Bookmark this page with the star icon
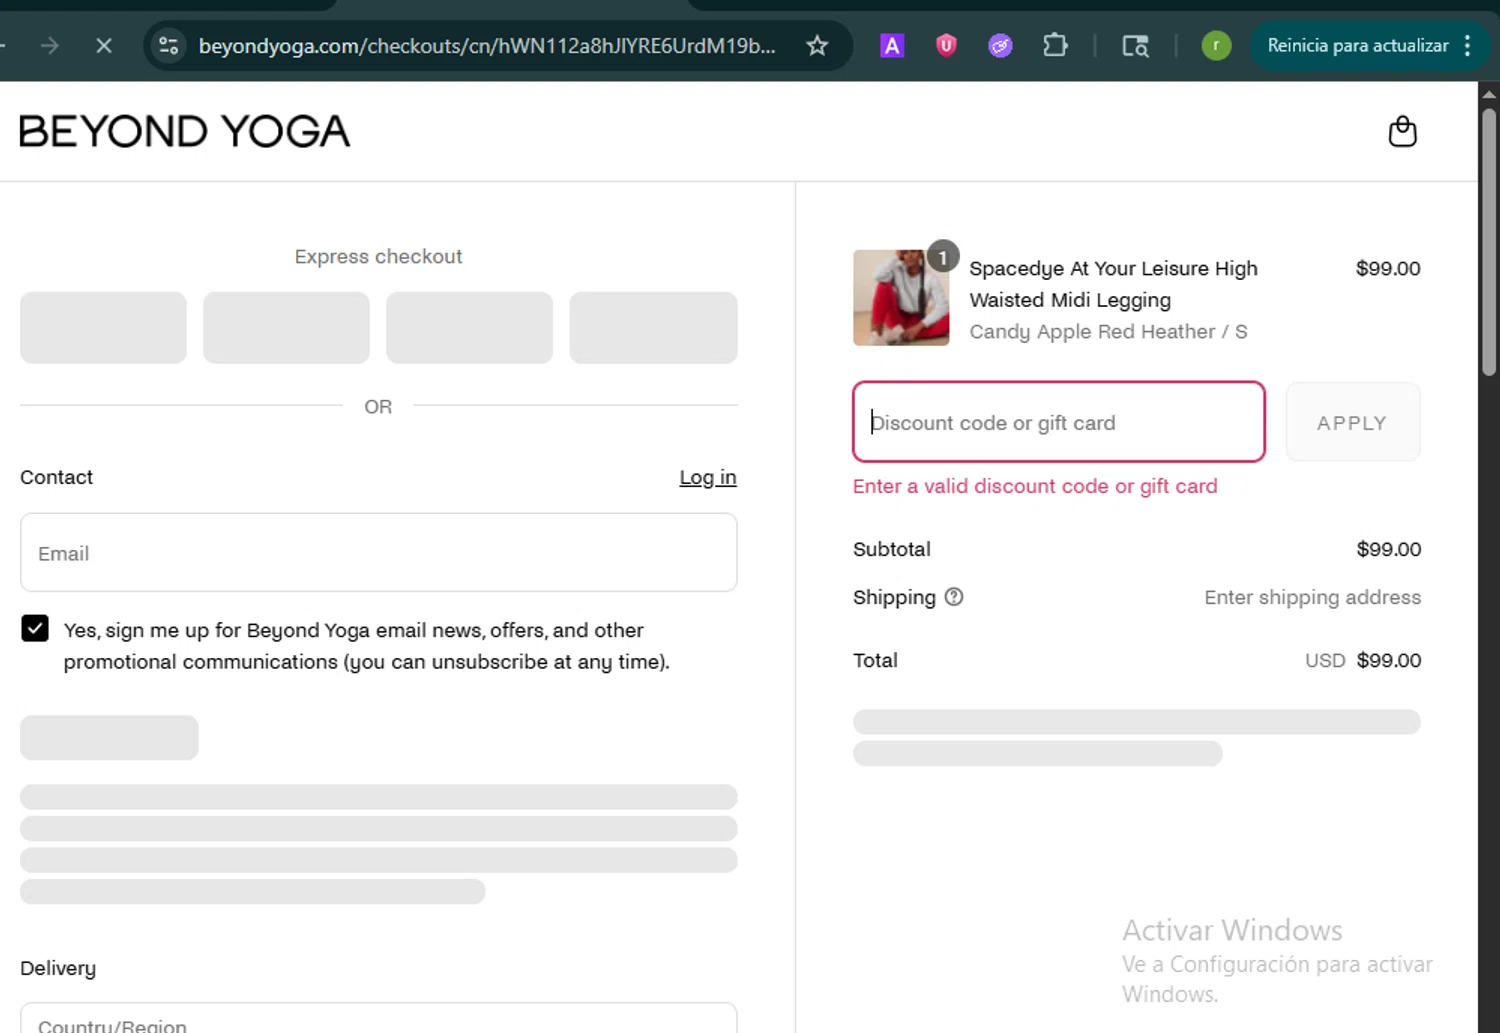Screen dimensions: 1500x1033 pyautogui.click(x=817, y=45)
